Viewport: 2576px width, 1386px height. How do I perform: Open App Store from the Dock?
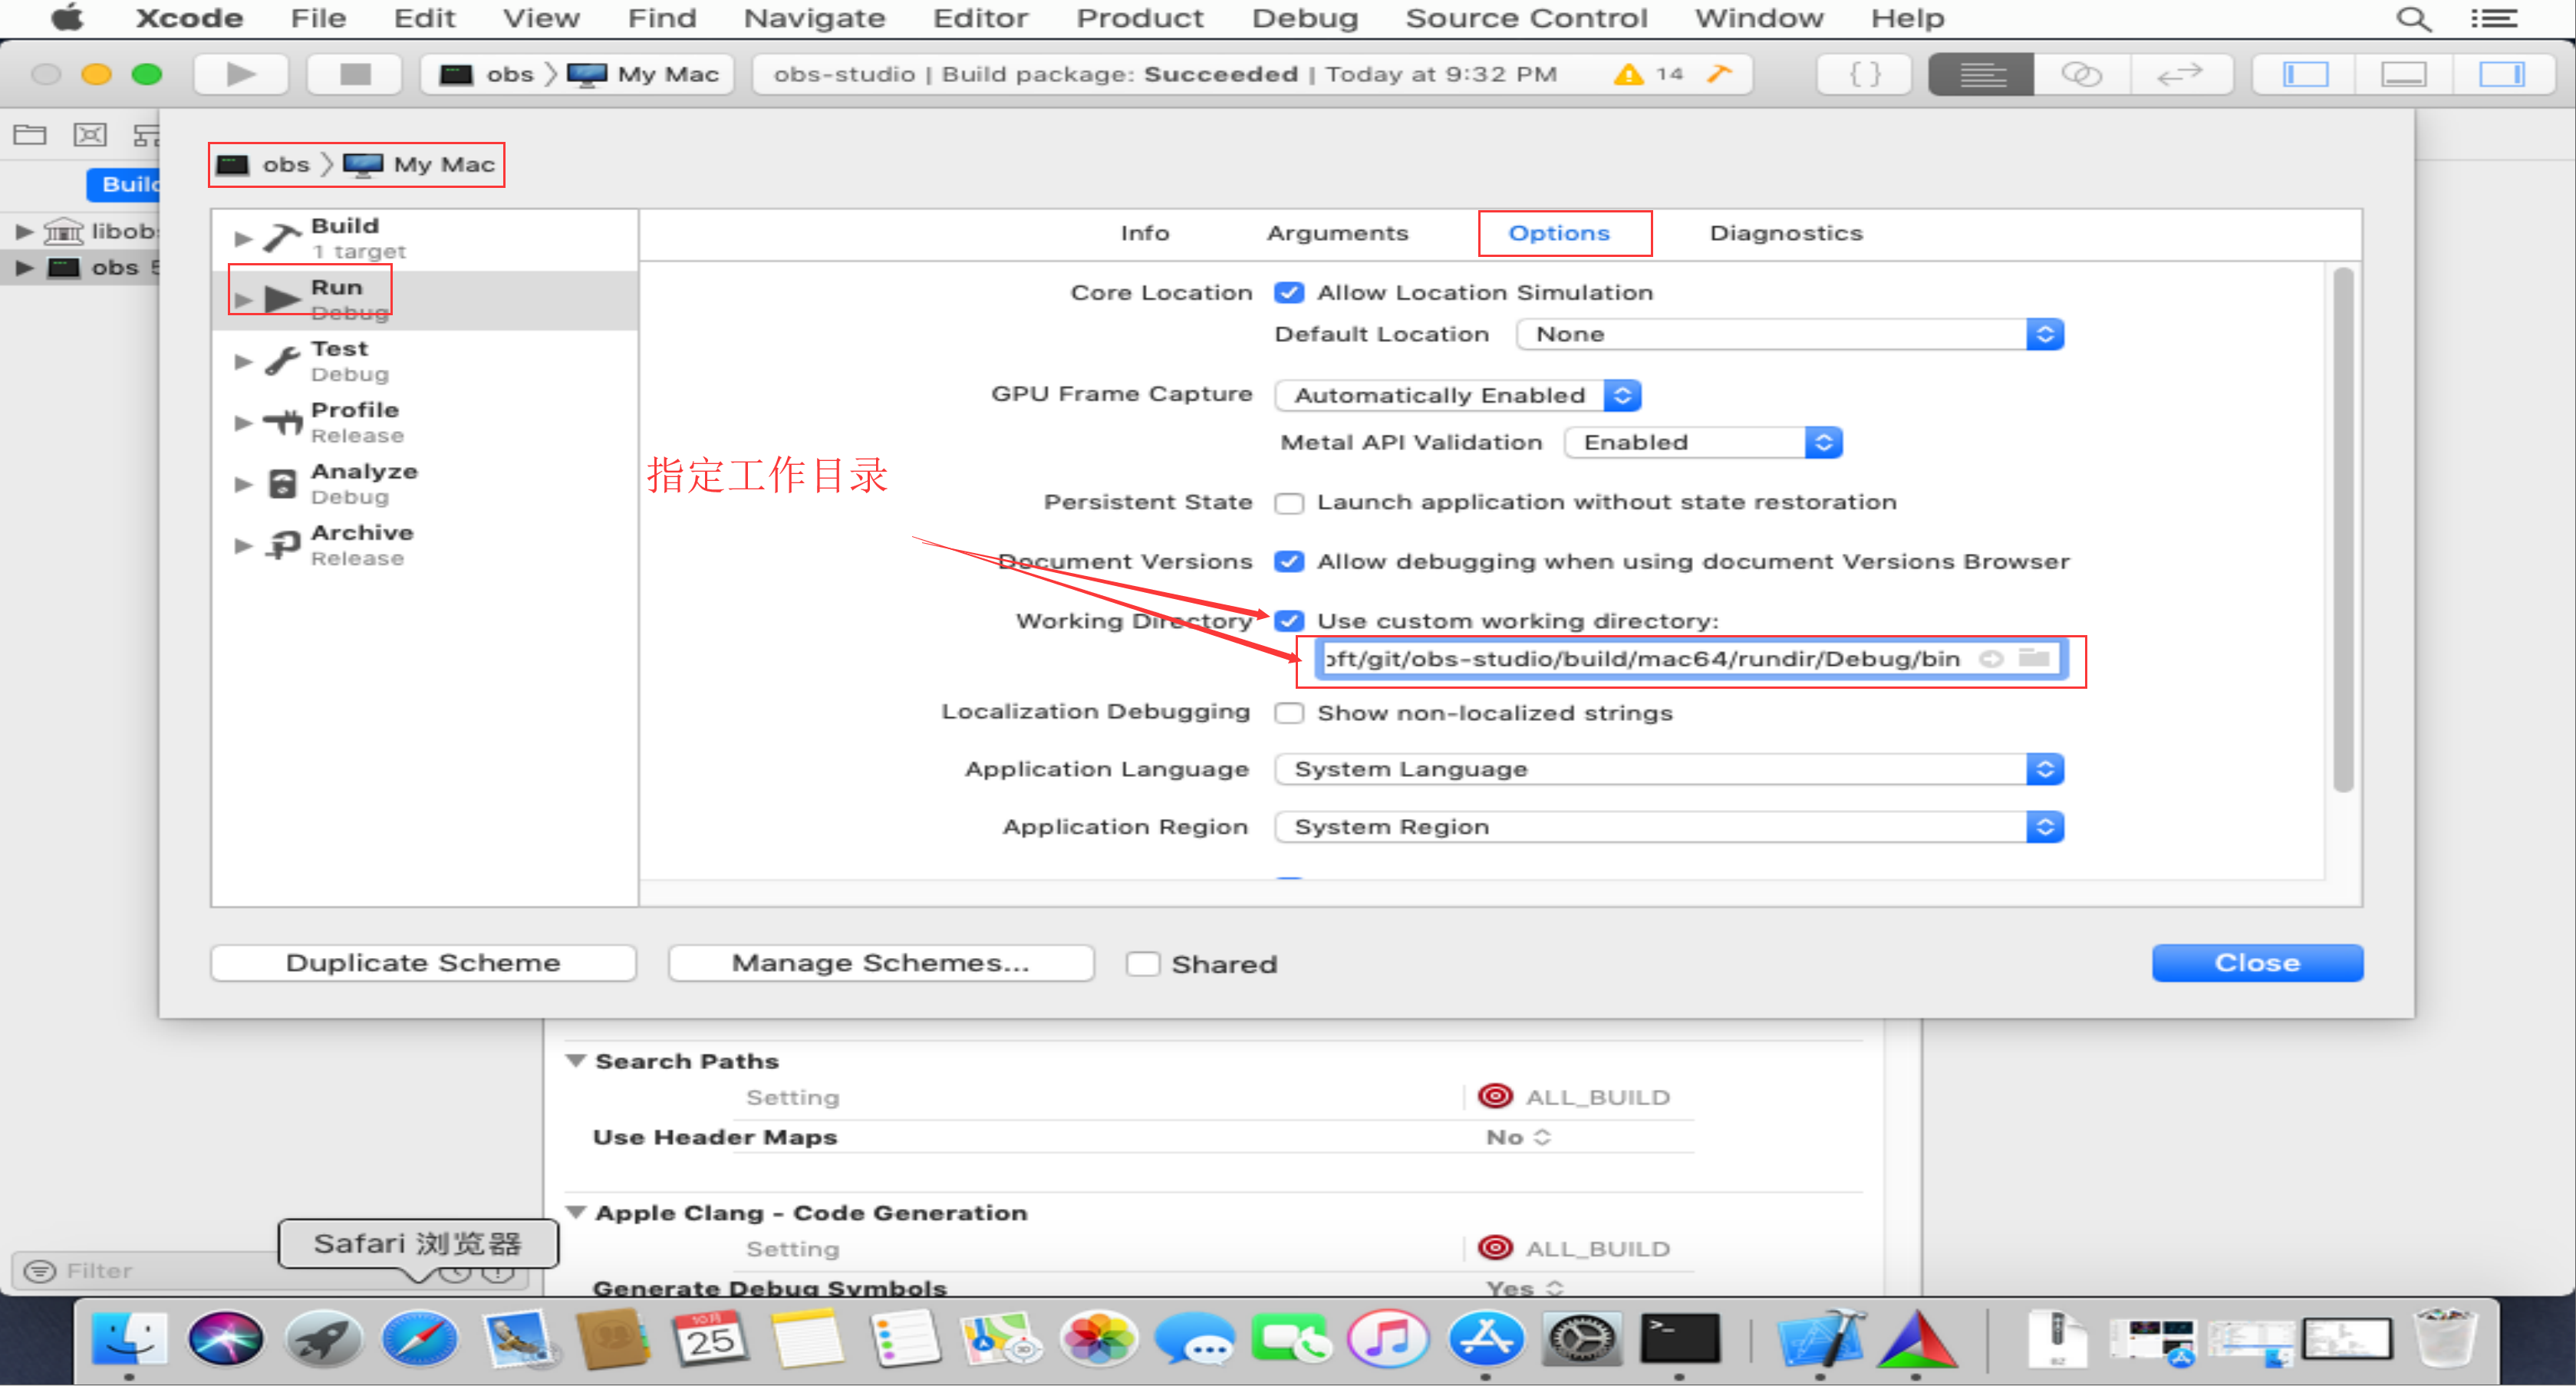tap(1485, 1338)
